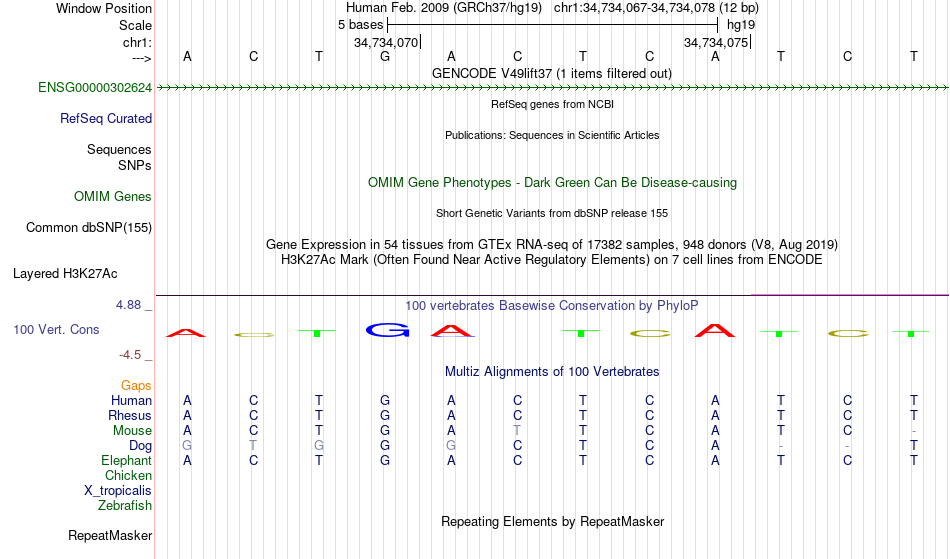The height and width of the screenshot is (559, 950).
Task: Click the 34,734,070 position marker
Action: (387, 42)
